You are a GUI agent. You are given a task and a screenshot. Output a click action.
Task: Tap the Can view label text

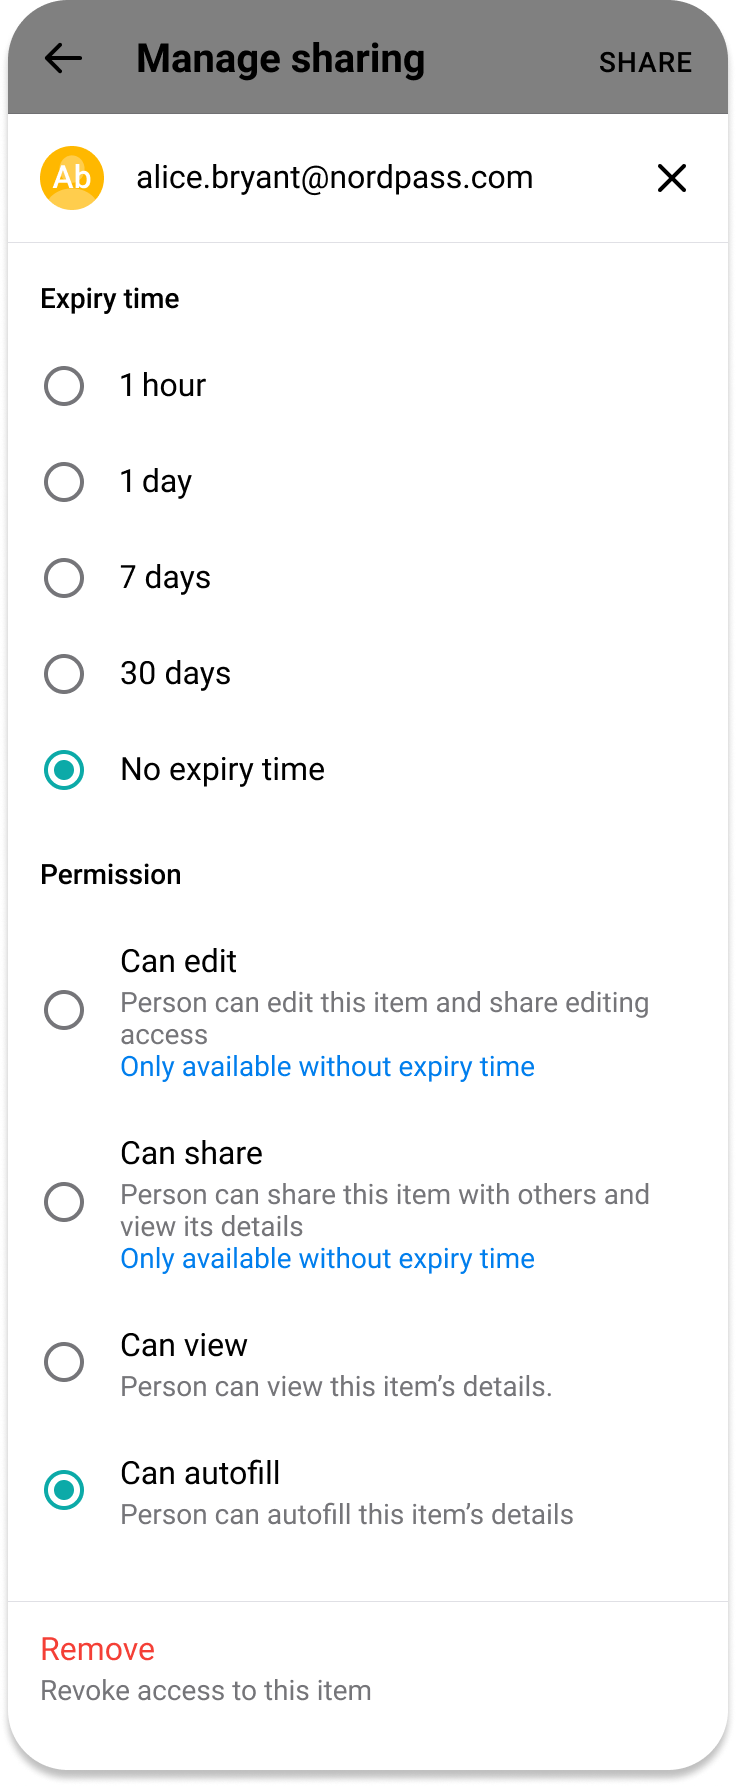[184, 1346]
